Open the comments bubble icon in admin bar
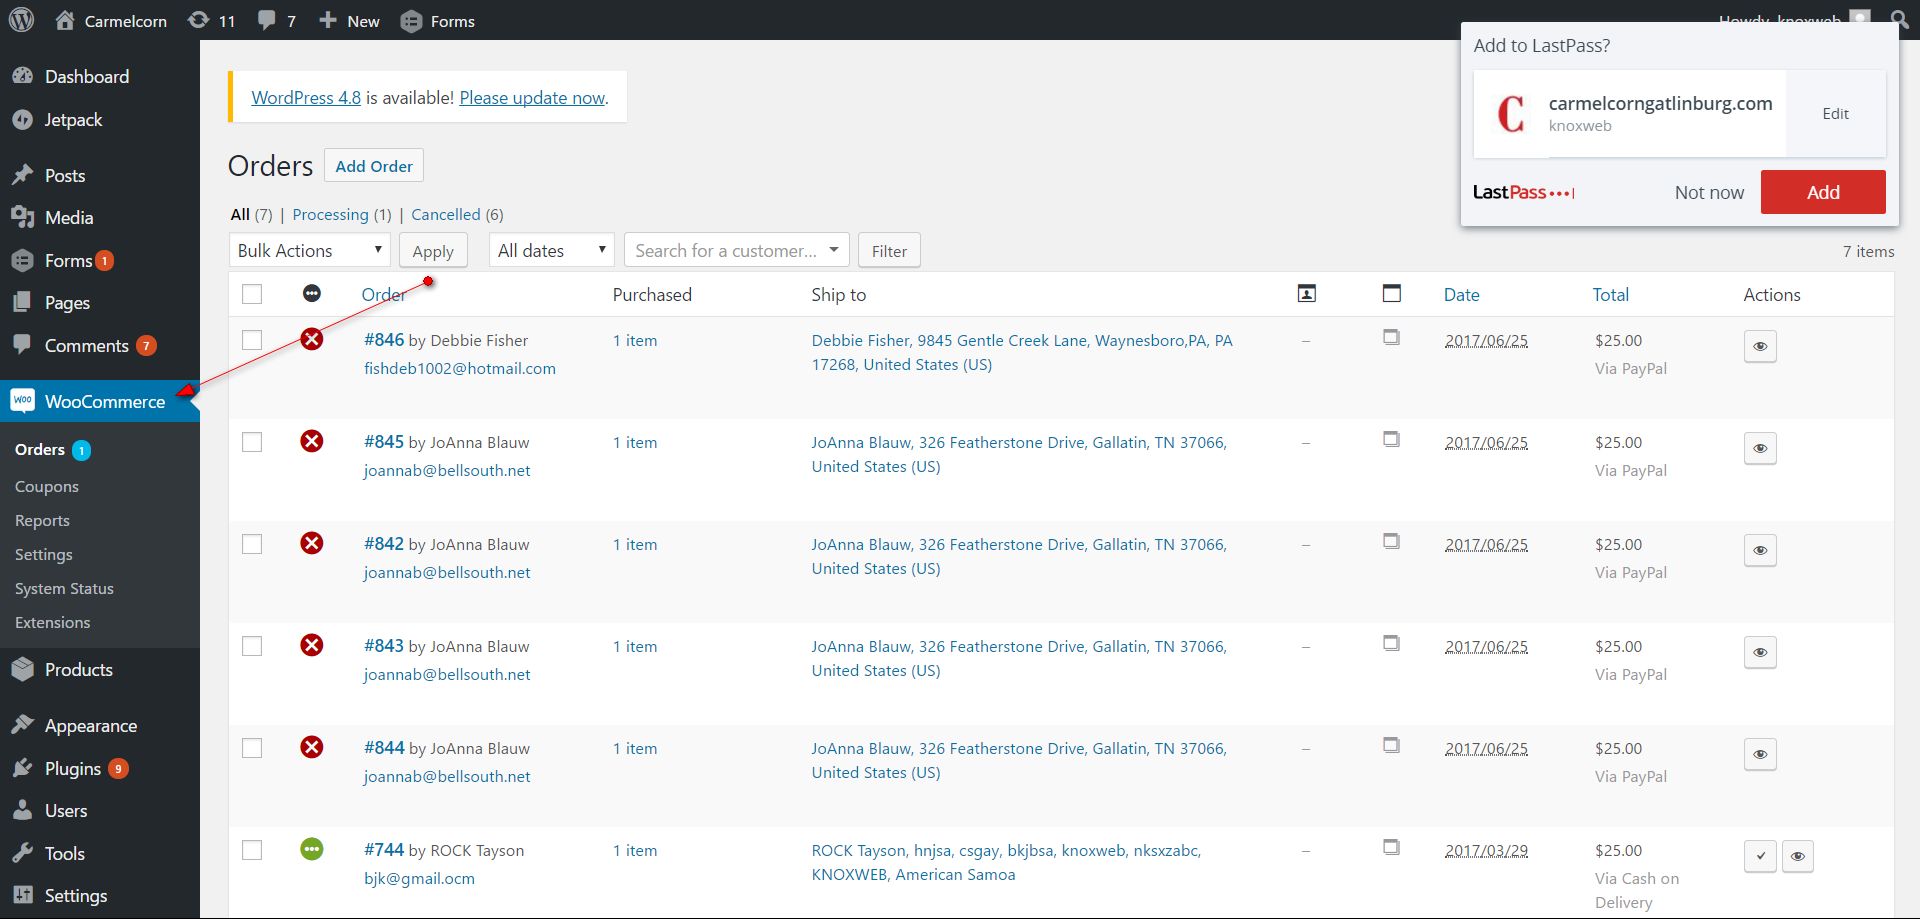The image size is (1920, 919). tap(267, 20)
